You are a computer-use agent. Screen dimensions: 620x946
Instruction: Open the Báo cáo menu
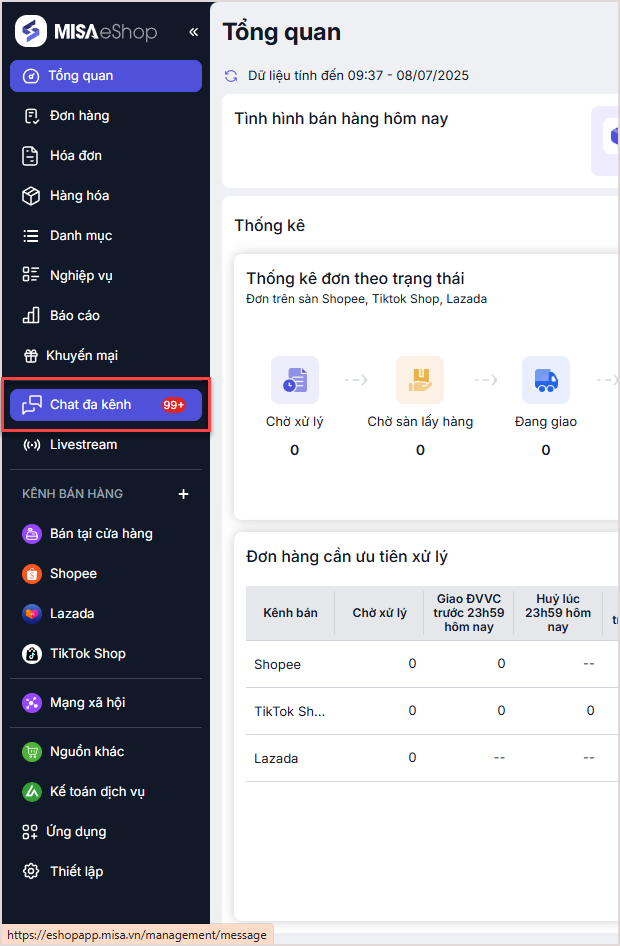[x=106, y=316]
